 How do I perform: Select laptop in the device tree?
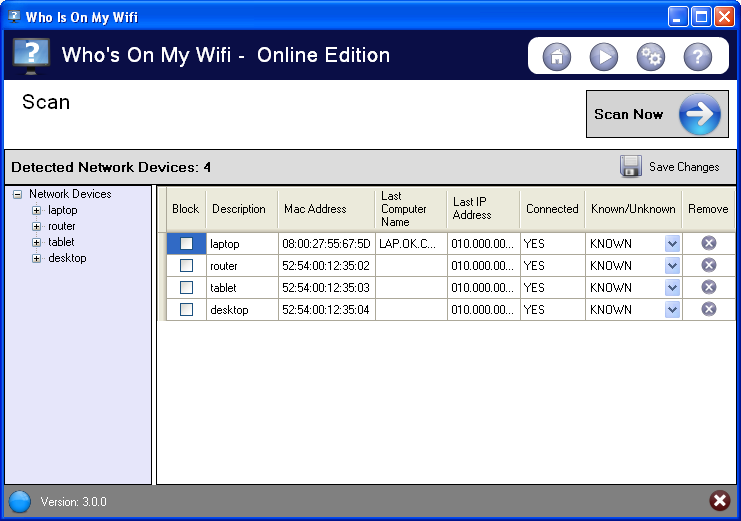(x=63, y=210)
